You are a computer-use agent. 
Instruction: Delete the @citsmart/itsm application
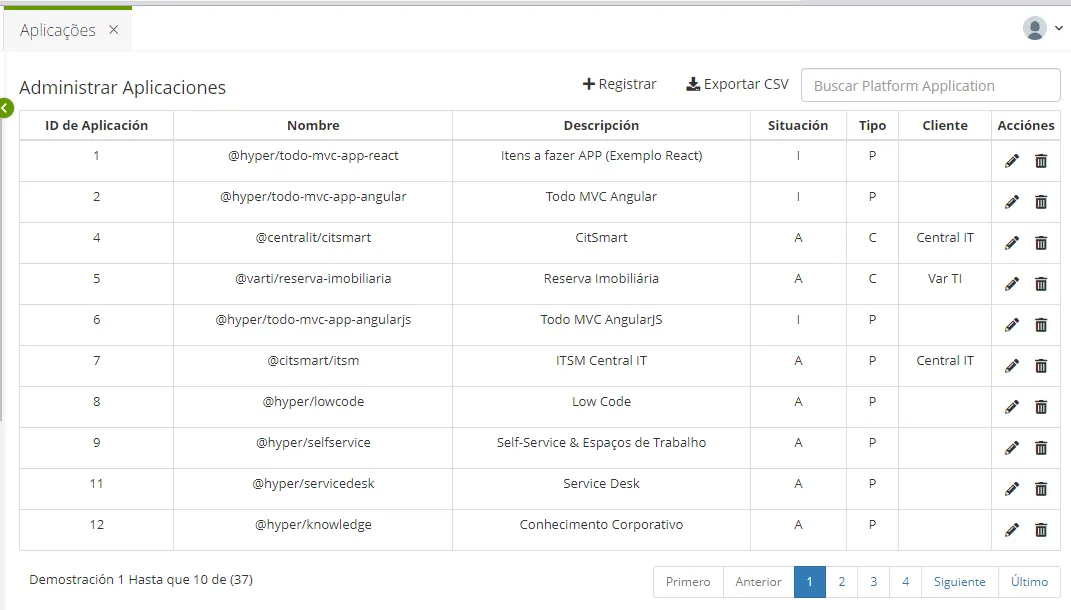[1041, 366]
